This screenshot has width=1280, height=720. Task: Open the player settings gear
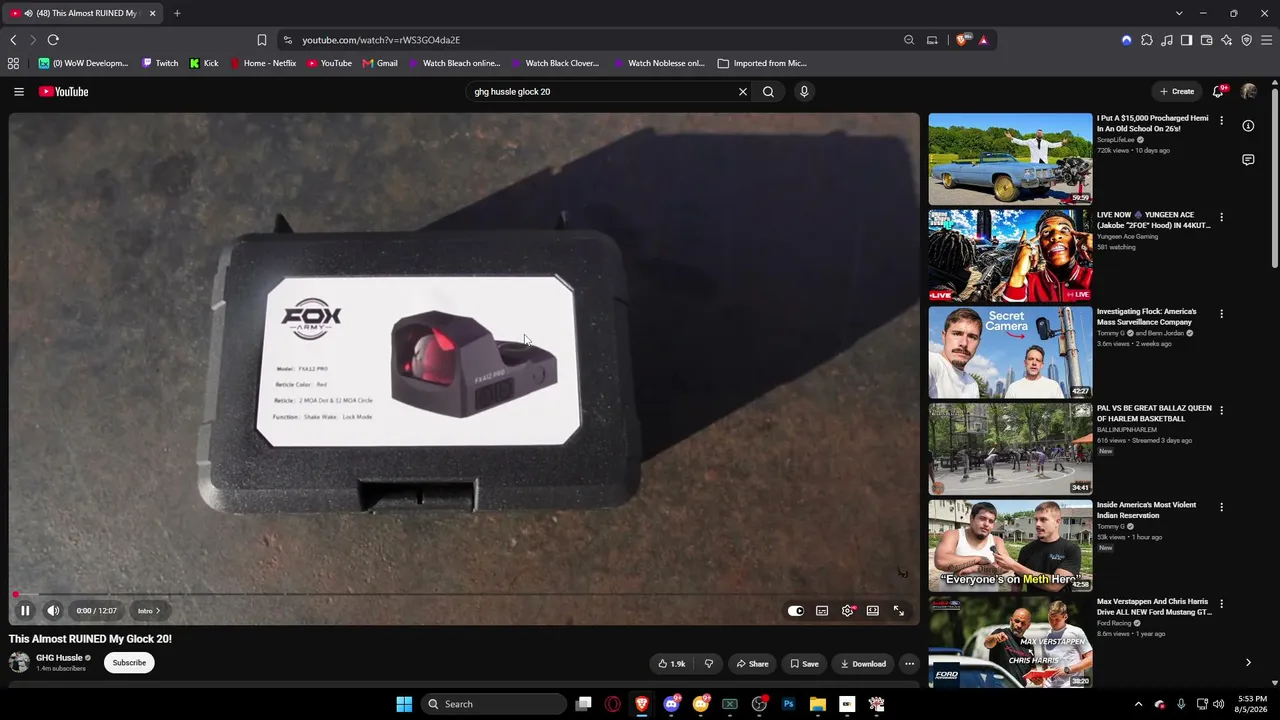click(x=848, y=611)
